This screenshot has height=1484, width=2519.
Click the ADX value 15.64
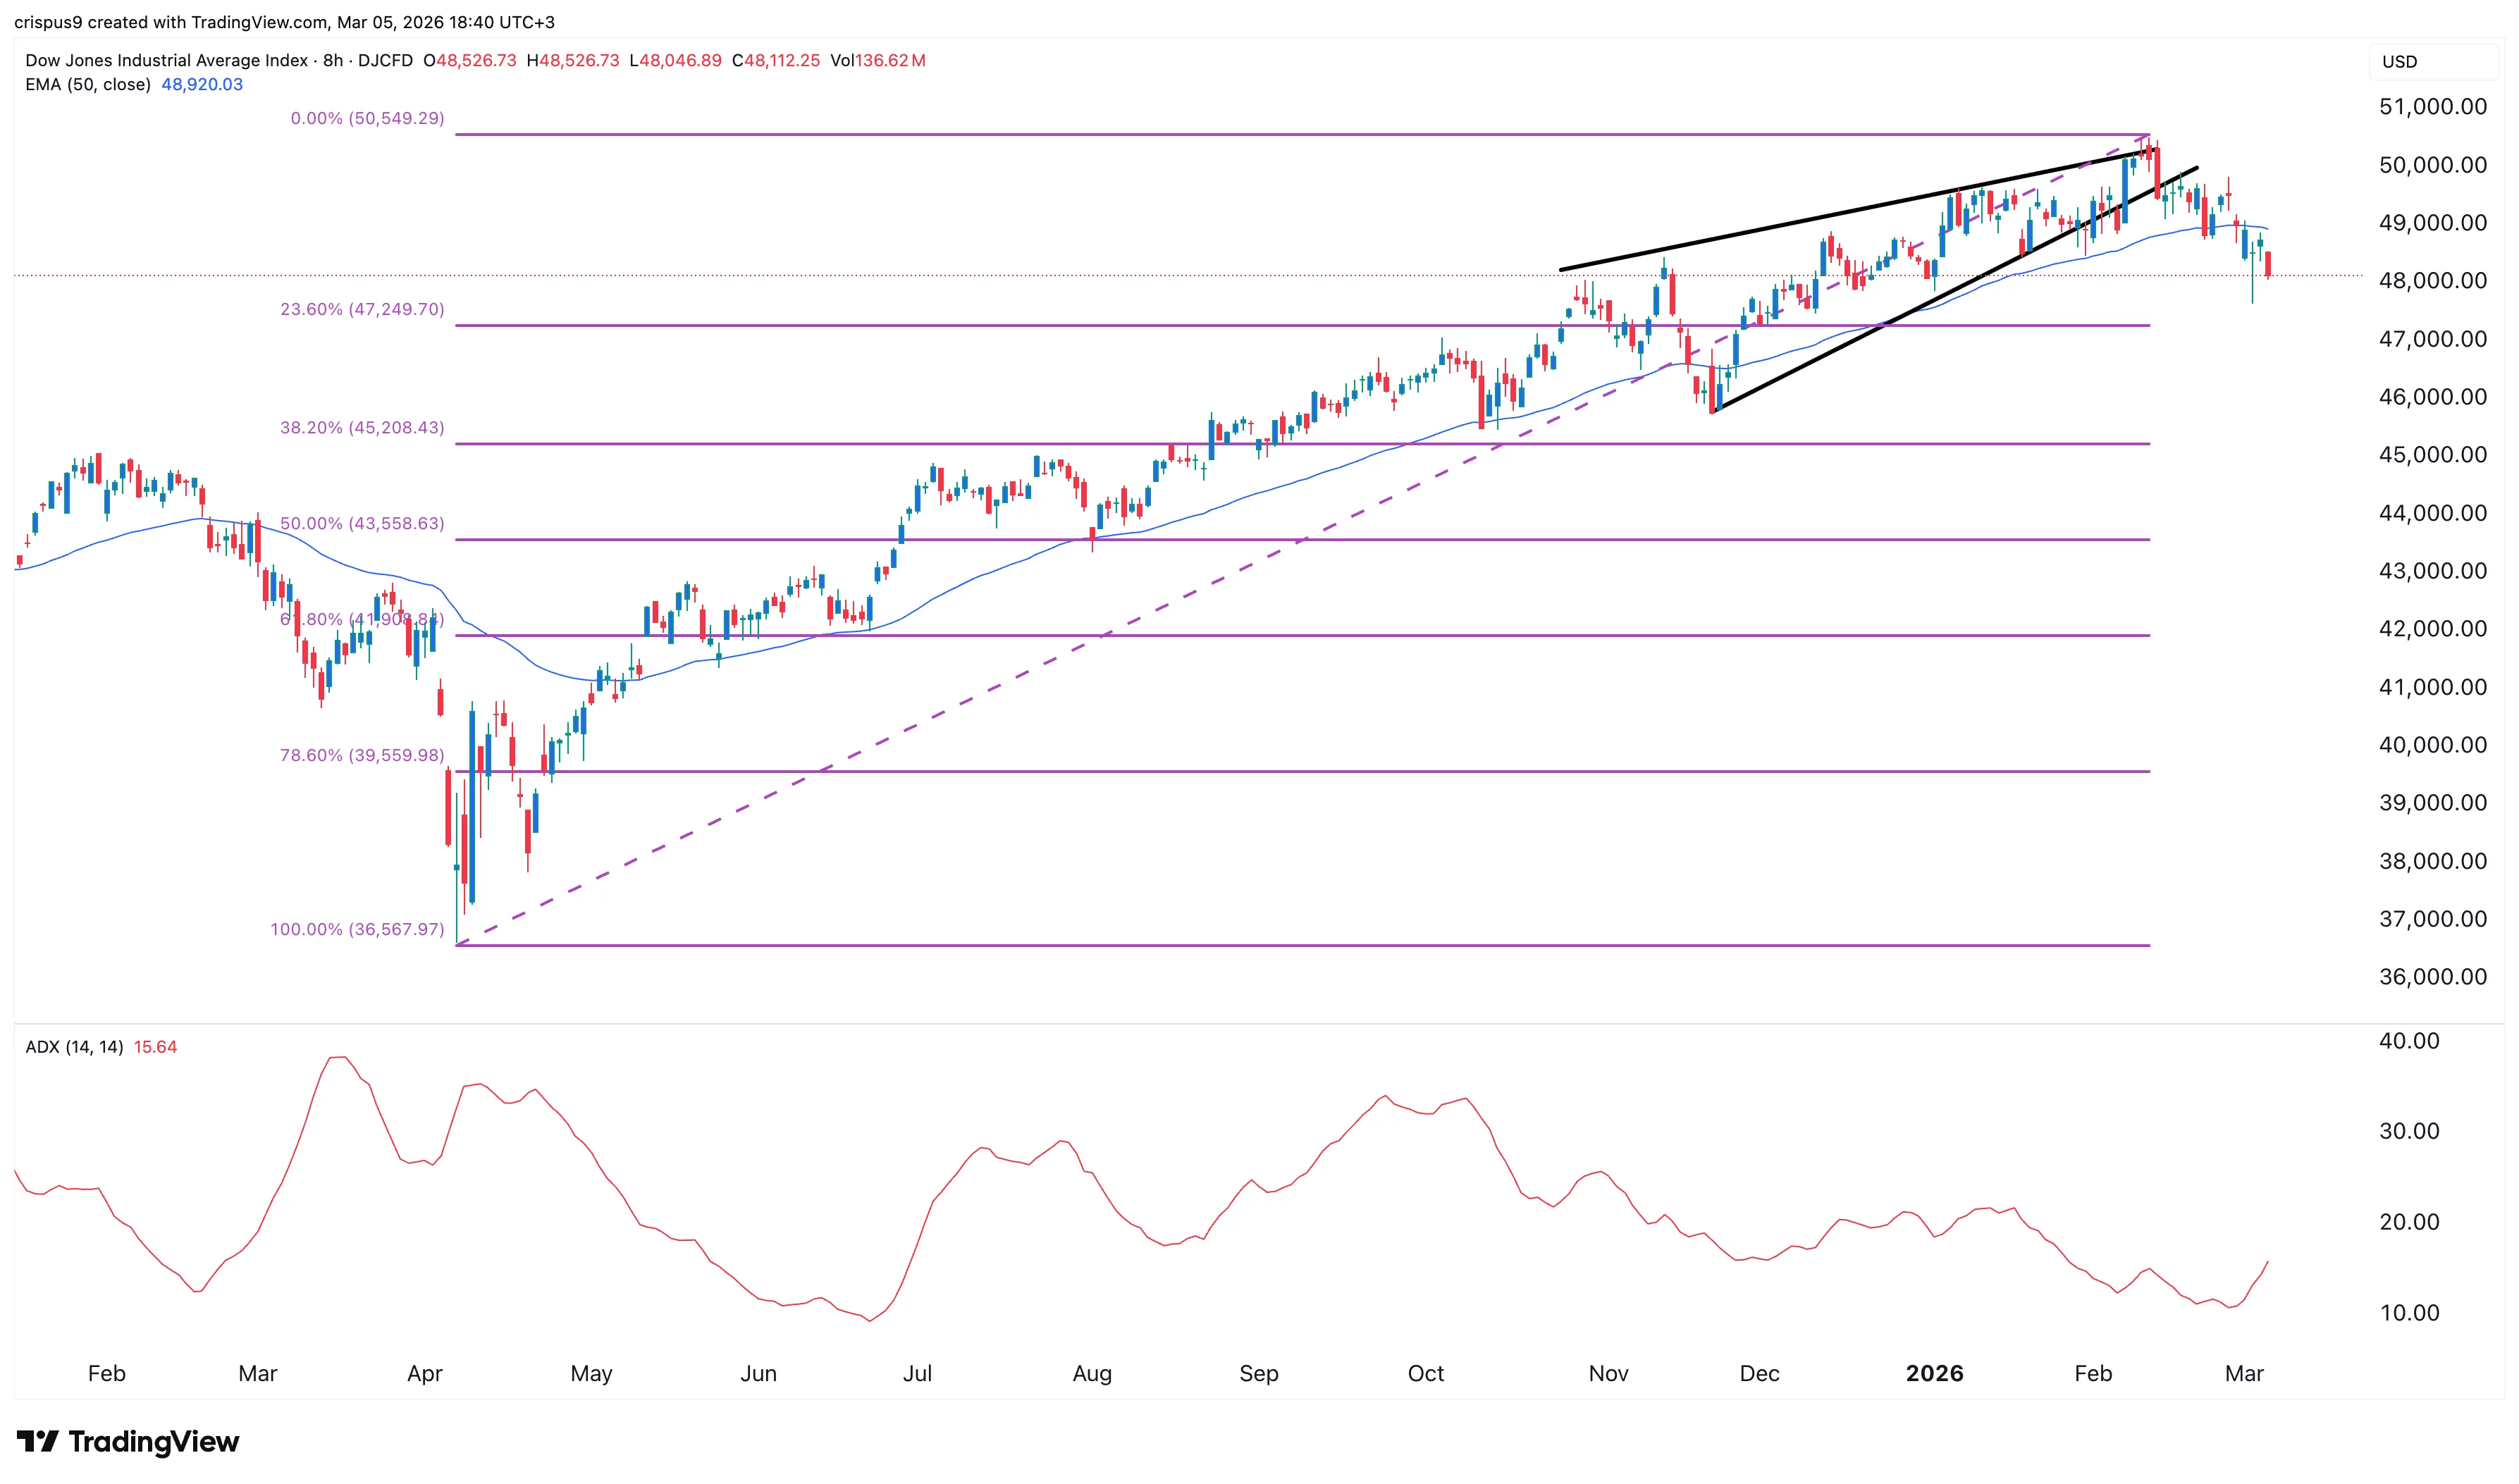pos(155,1046)
